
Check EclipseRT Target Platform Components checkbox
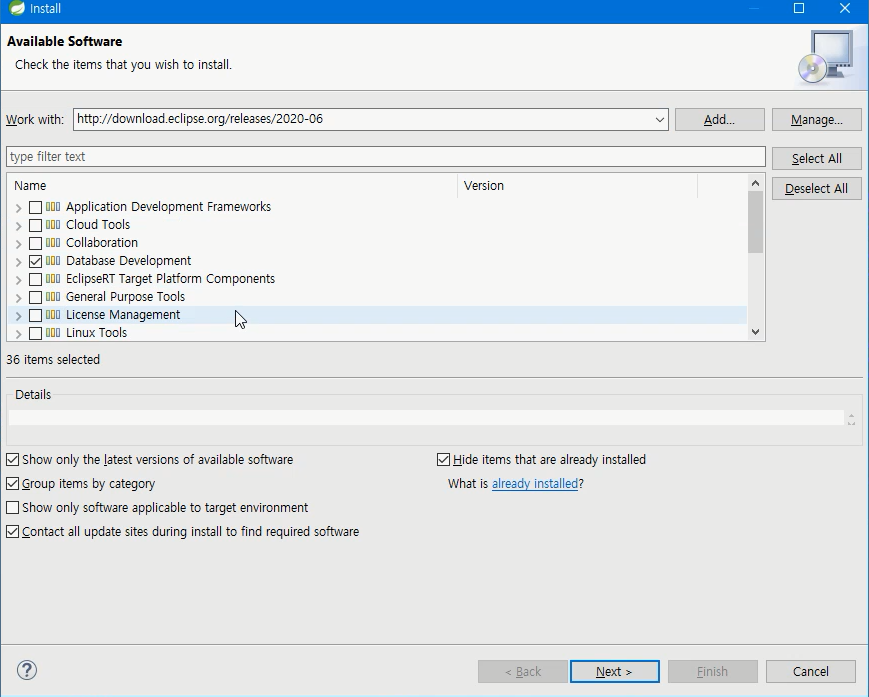(35, 279)
